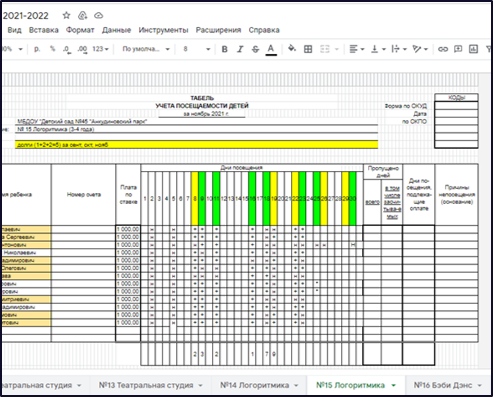Select the ТАБЕЛЬ title cell

pyautogui.click(x=202, y=98)
